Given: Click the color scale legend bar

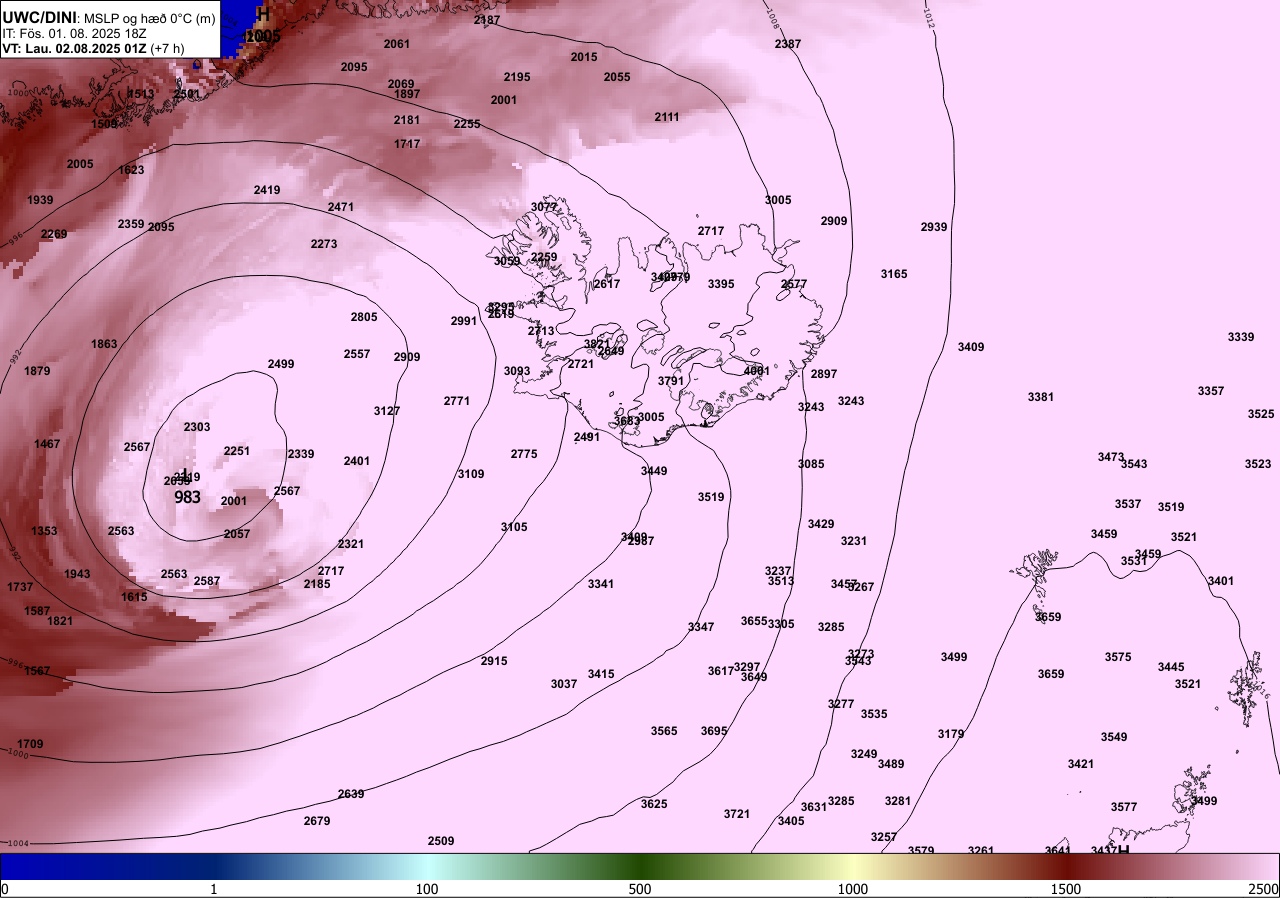Looking at the screenshot, I should pos(640,866).
